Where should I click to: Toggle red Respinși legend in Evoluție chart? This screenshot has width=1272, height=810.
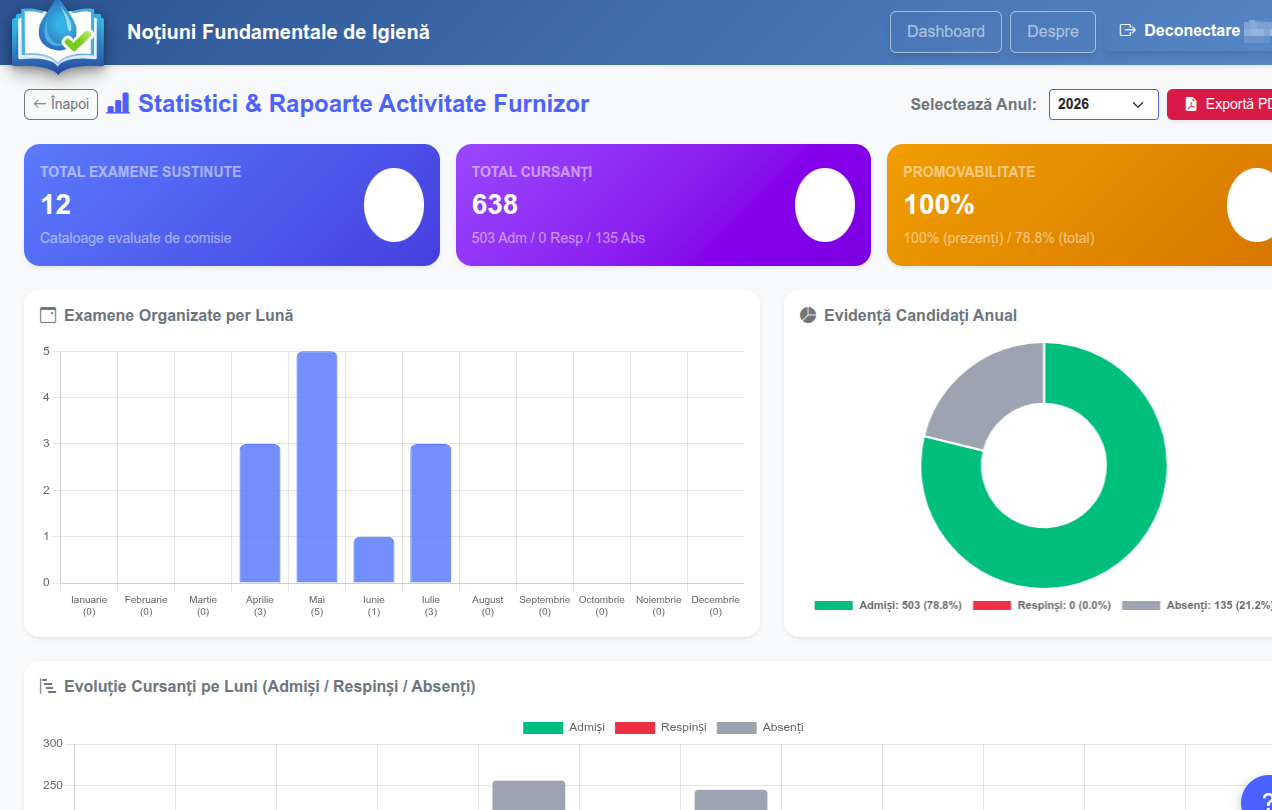click(x=634, y=727)
